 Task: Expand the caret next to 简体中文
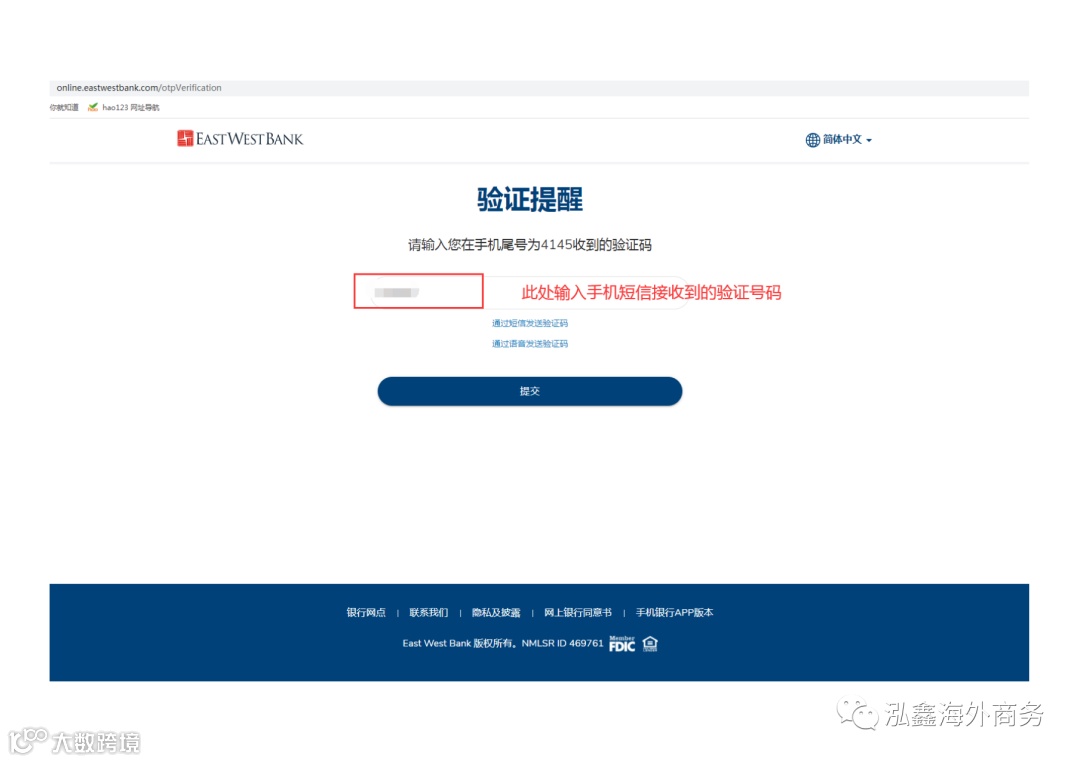(869, 141)
